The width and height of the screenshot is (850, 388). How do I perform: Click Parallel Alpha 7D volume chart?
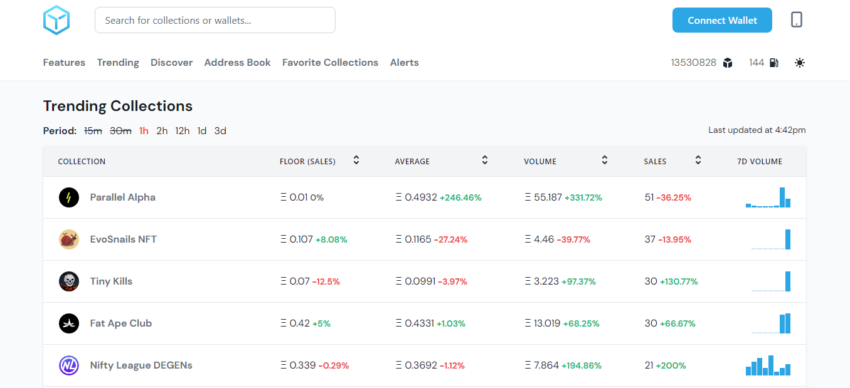point(768,197)
